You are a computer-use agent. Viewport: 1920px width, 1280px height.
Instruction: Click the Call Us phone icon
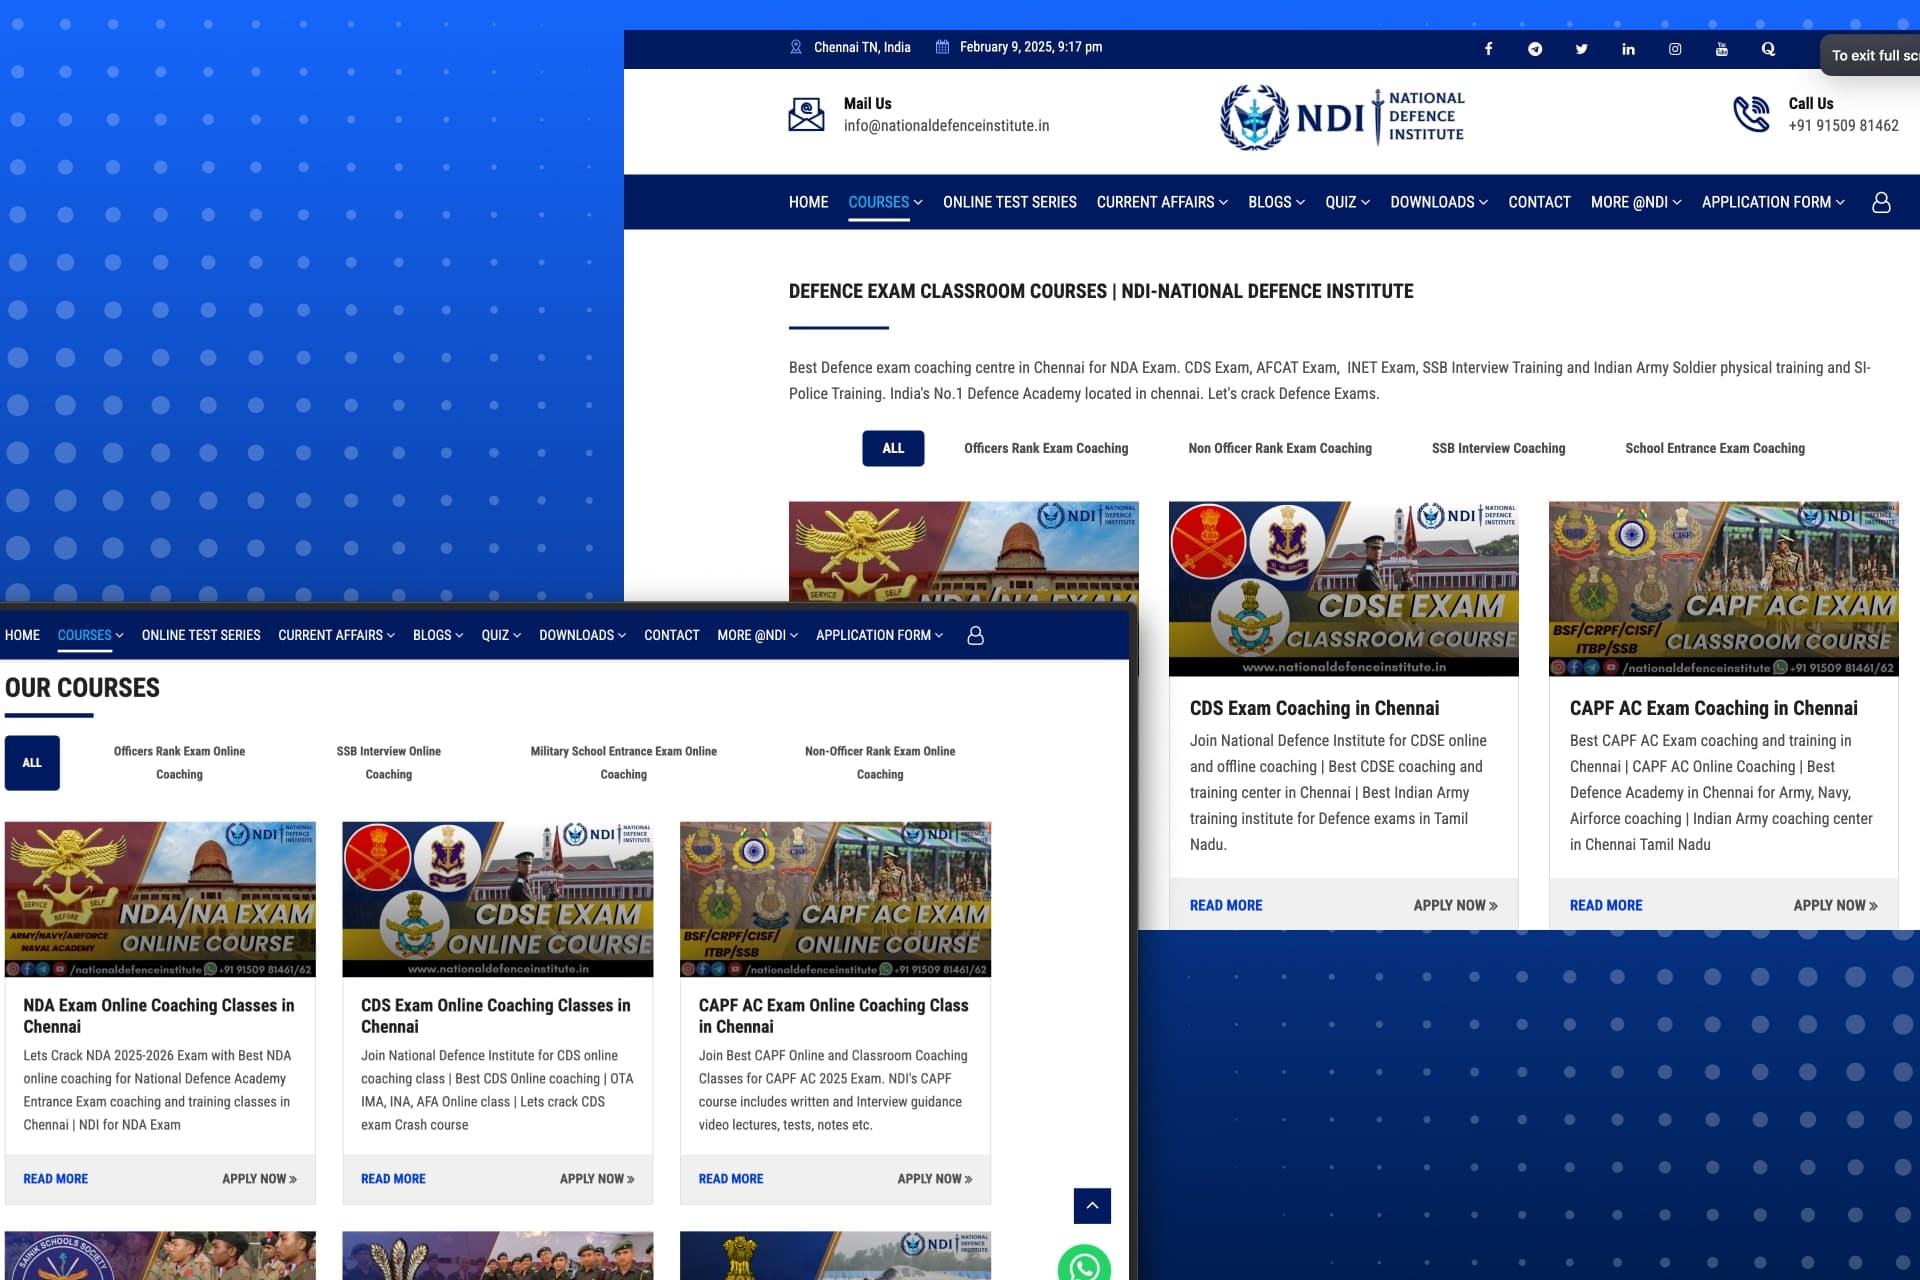[x=1752, y=114]
